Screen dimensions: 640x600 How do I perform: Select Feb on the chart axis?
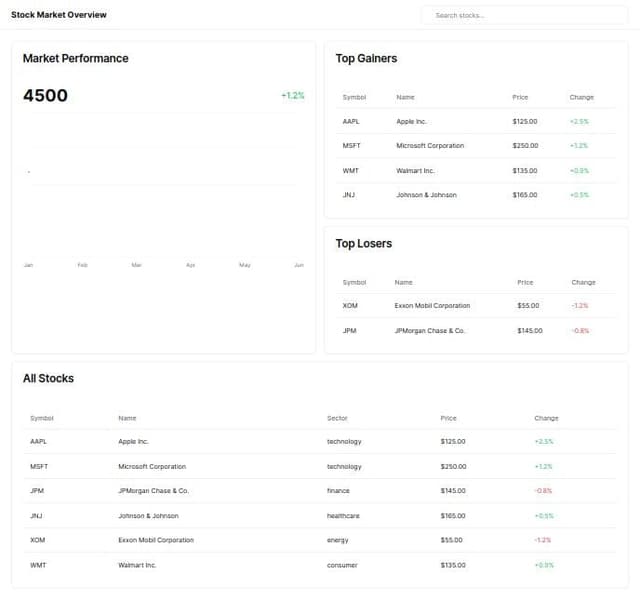tap(82, 265)
